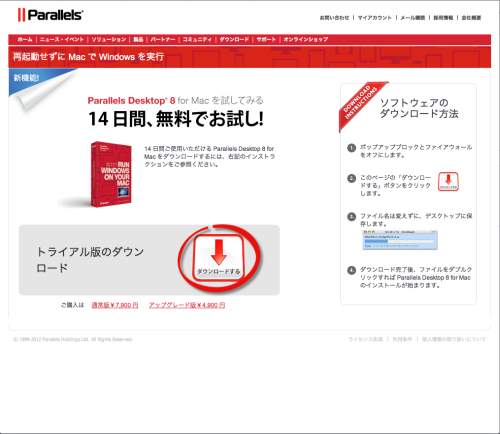Open the パートナー nav item

pyautogui.click(x=163, y=39)
